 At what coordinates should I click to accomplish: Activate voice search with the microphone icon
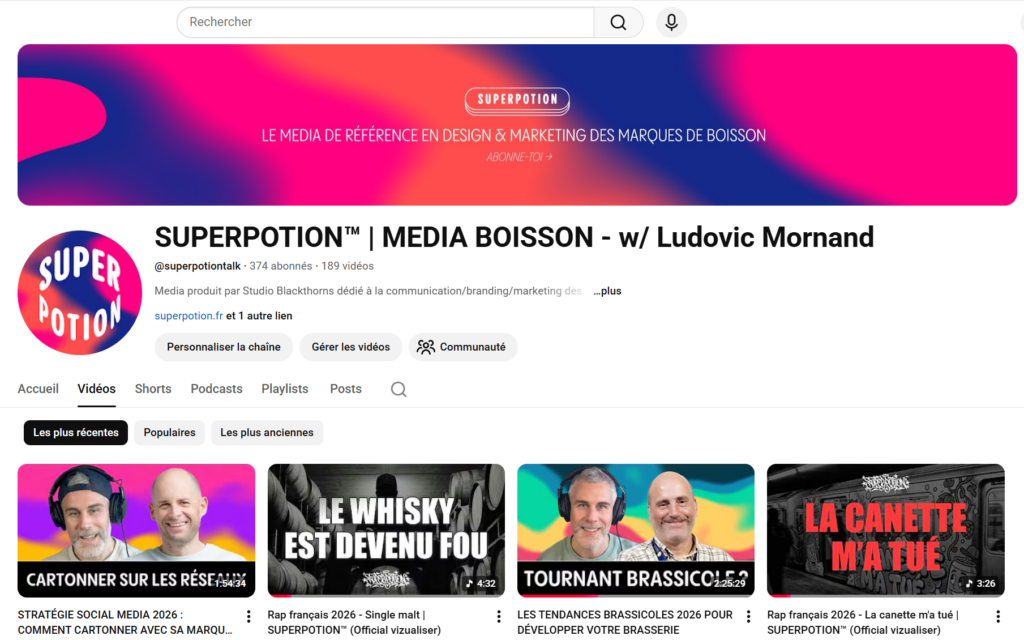point(671,21)
